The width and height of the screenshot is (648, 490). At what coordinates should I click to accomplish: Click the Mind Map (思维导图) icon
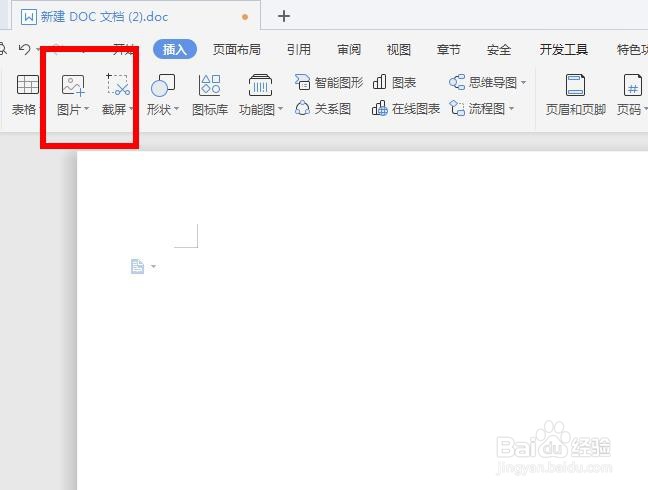coord(457,82)
